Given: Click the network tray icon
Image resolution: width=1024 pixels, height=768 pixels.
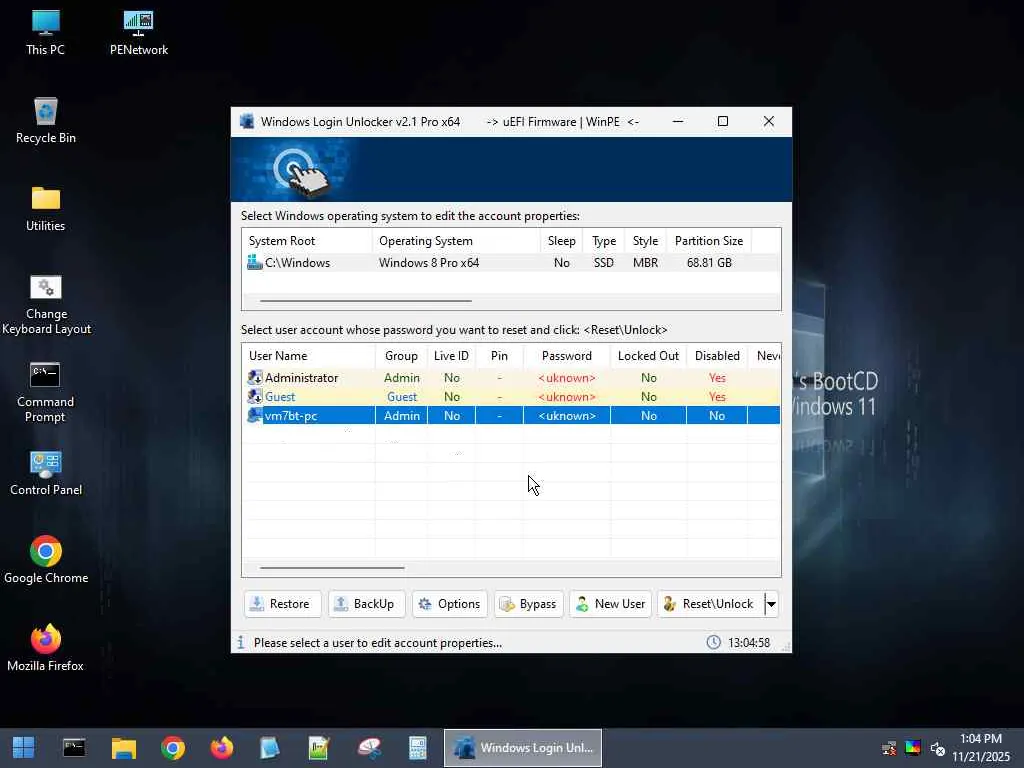Looking at the screenshot, I should [889, 748].
